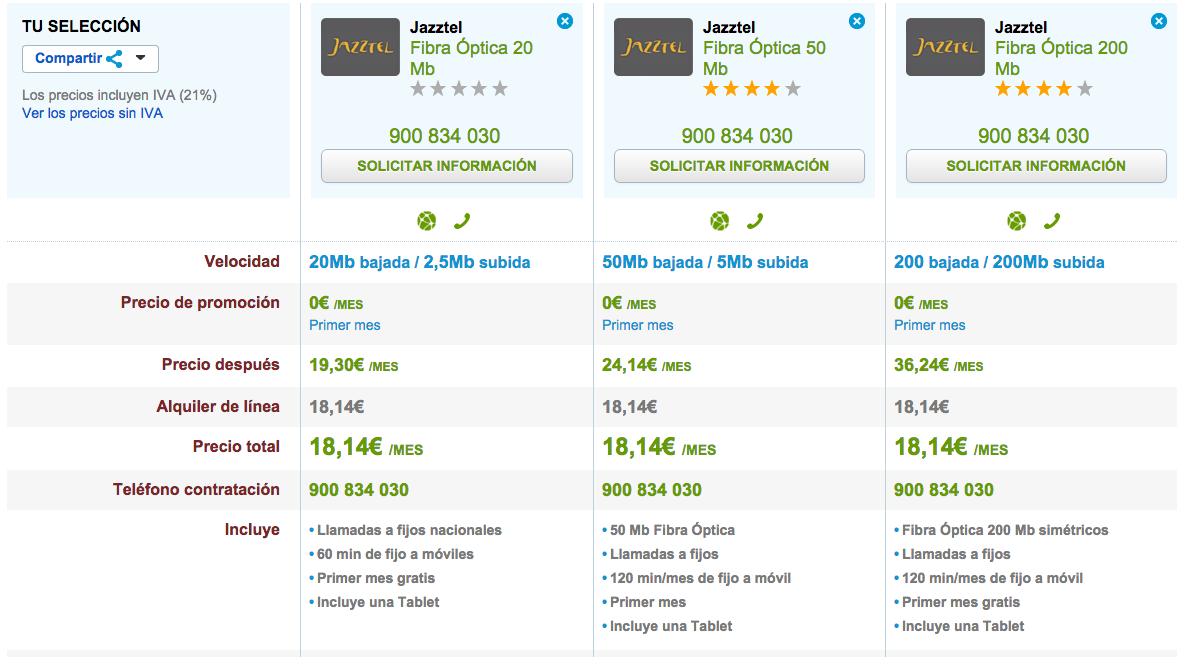
Task: Click header phone number of Fibra Óptica 200 Mb
Action: click(x=1034, y=136)
